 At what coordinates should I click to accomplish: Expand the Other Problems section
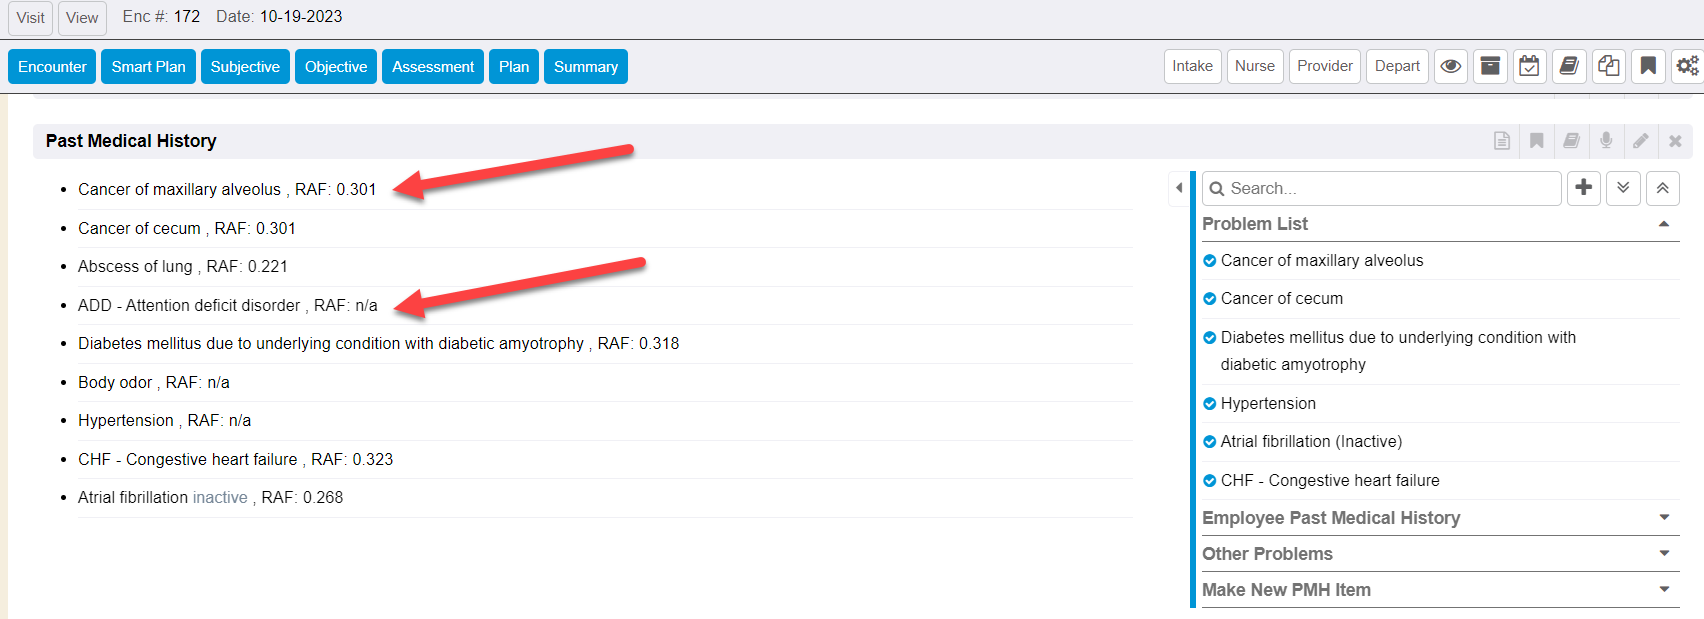coord(1664,554)
